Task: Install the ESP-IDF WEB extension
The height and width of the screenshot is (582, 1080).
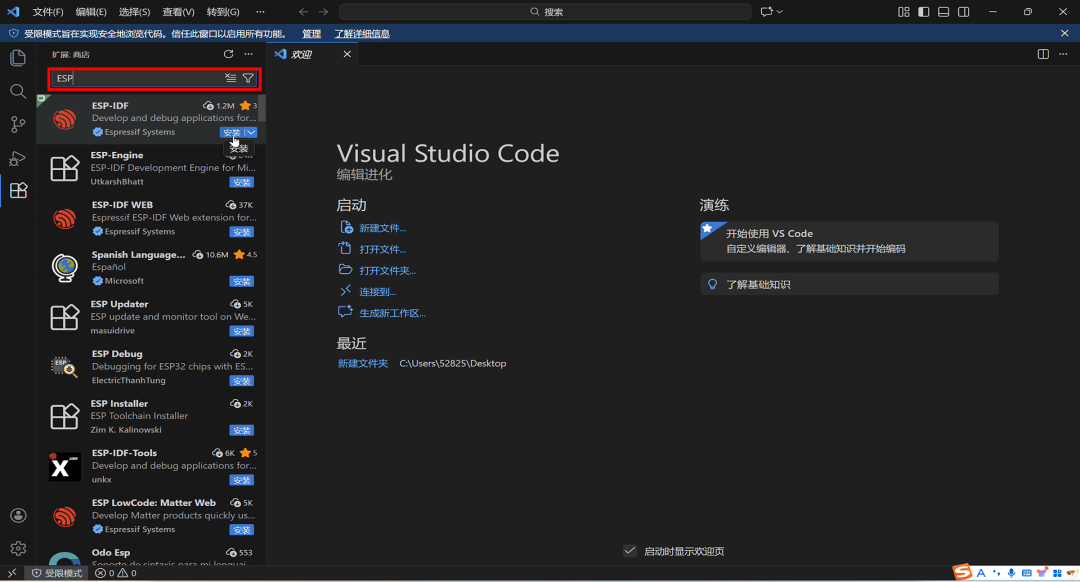Action: (x=242, y=232)
